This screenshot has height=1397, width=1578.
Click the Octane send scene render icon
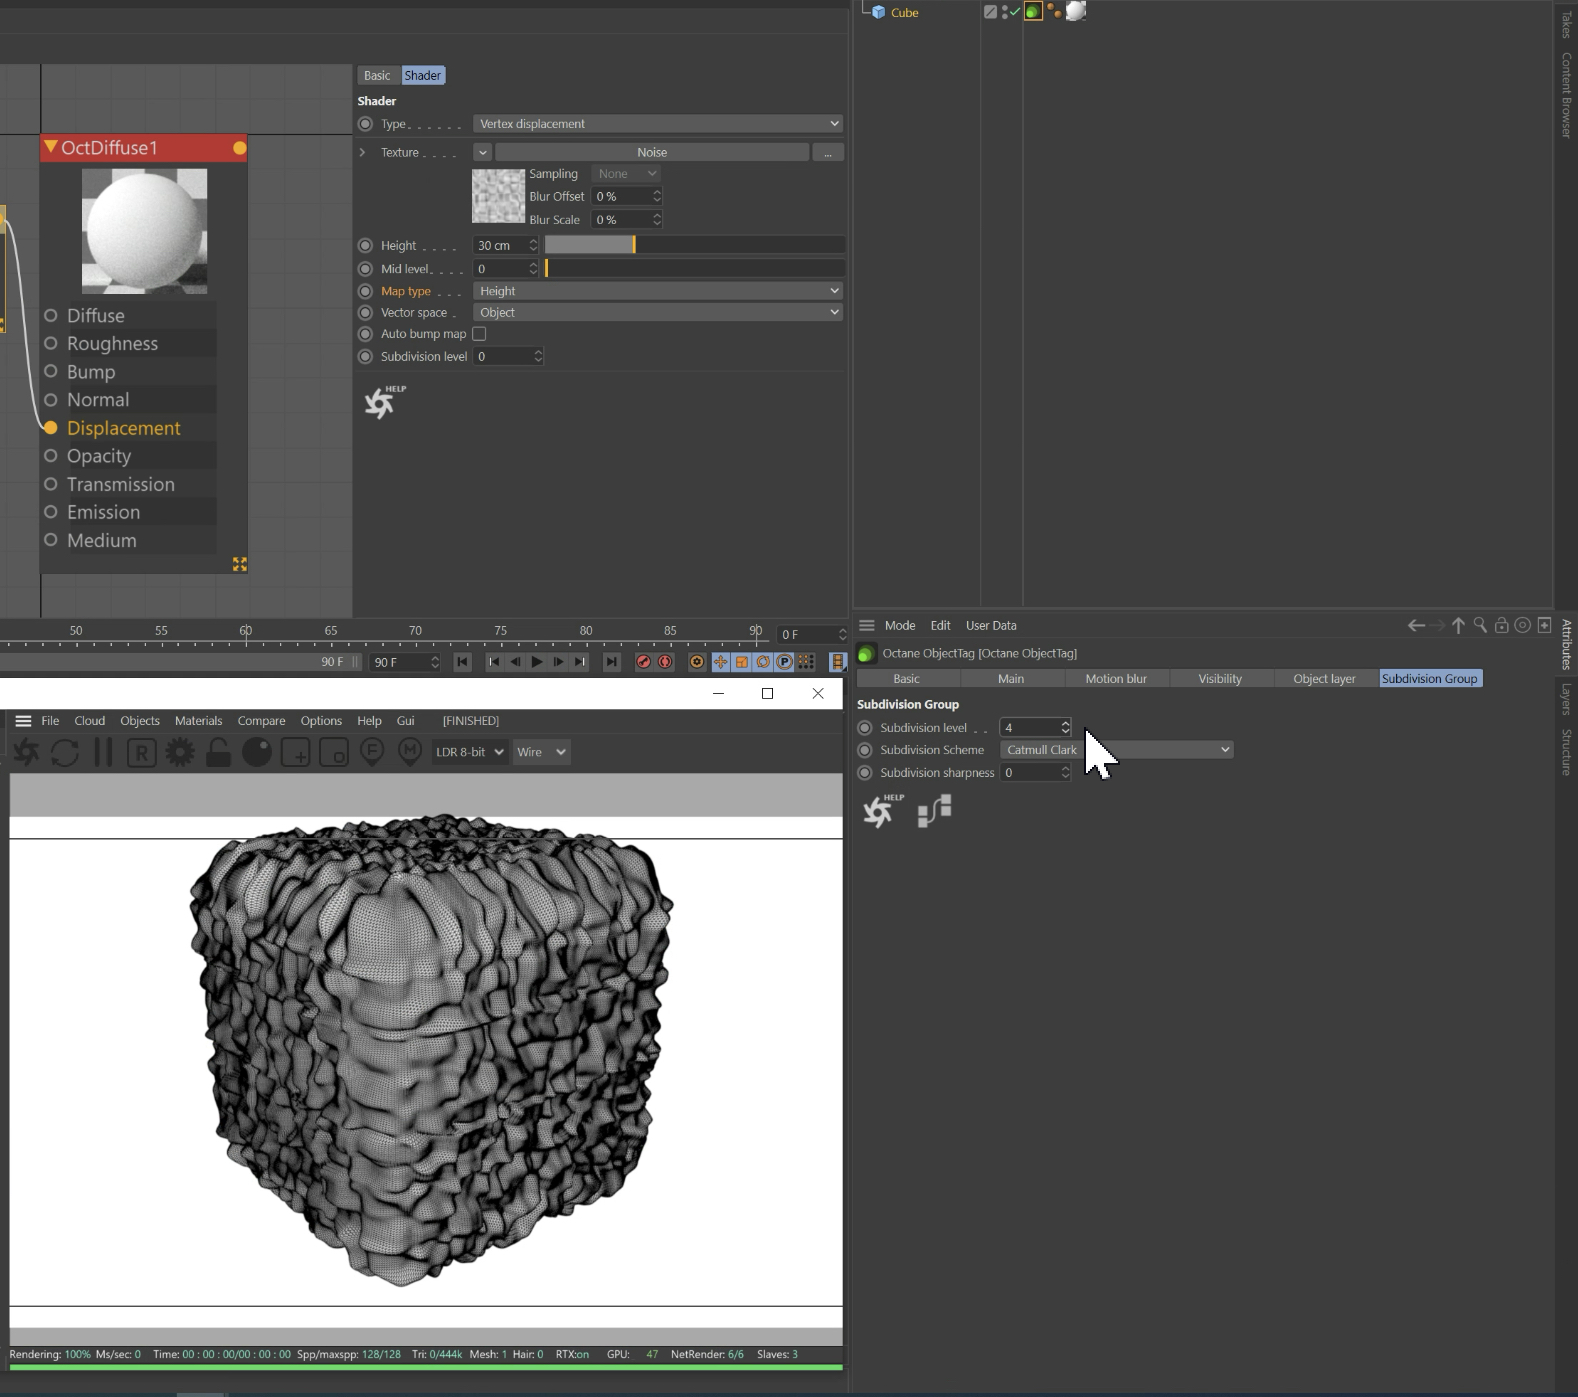26,752
